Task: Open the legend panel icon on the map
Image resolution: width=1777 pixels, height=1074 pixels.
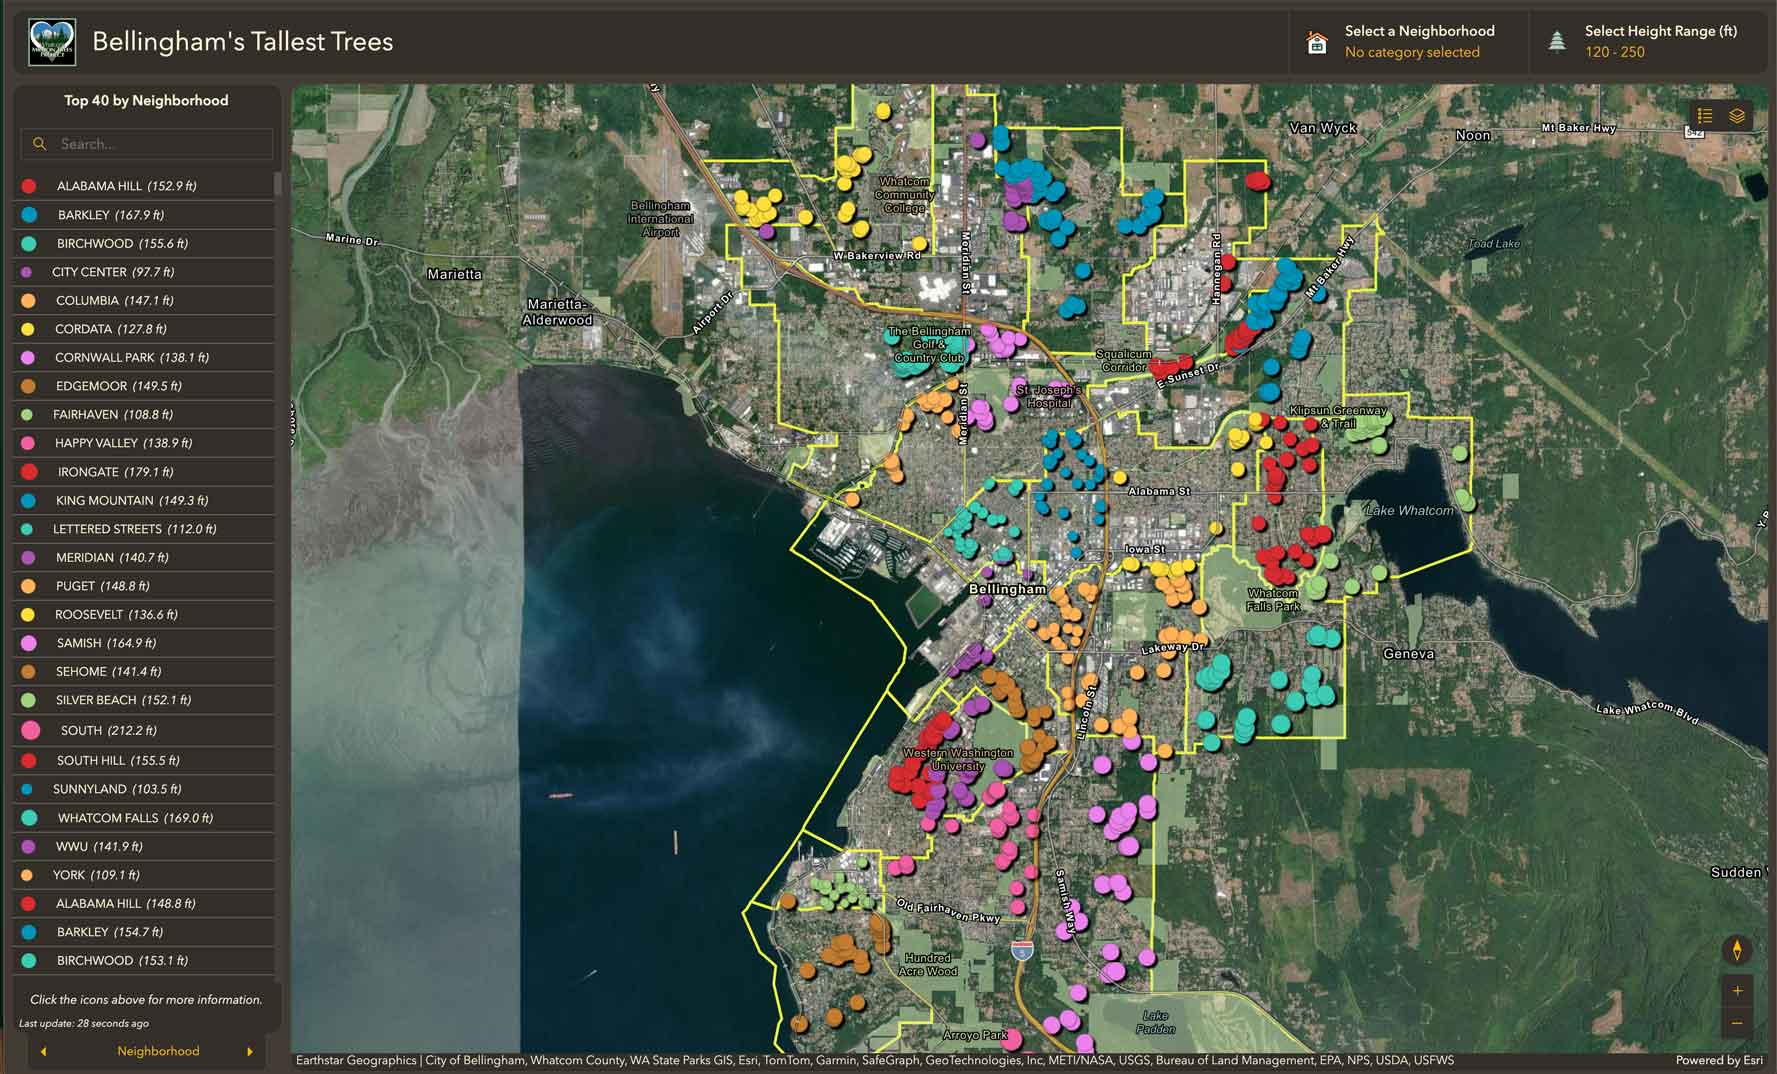Action: [1705, 116]
